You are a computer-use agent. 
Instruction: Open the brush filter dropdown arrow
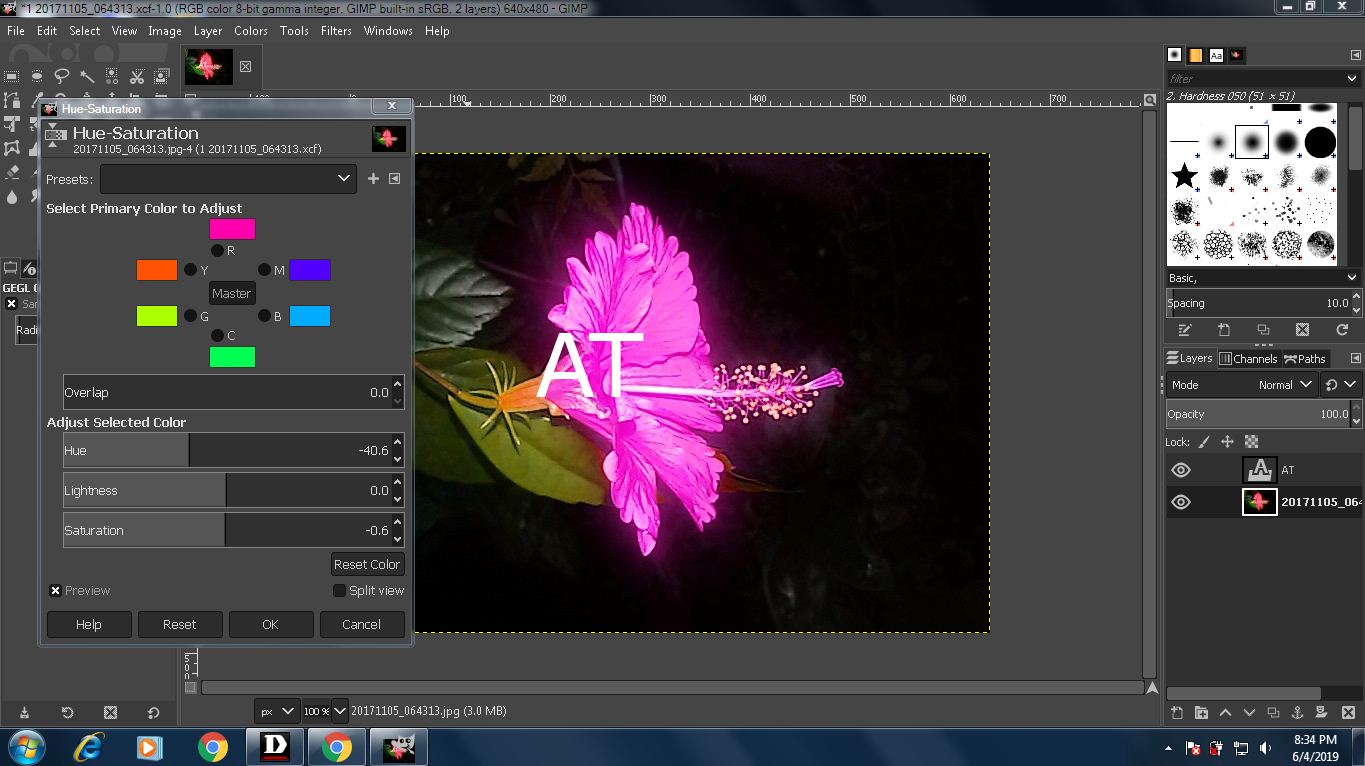1351,78
